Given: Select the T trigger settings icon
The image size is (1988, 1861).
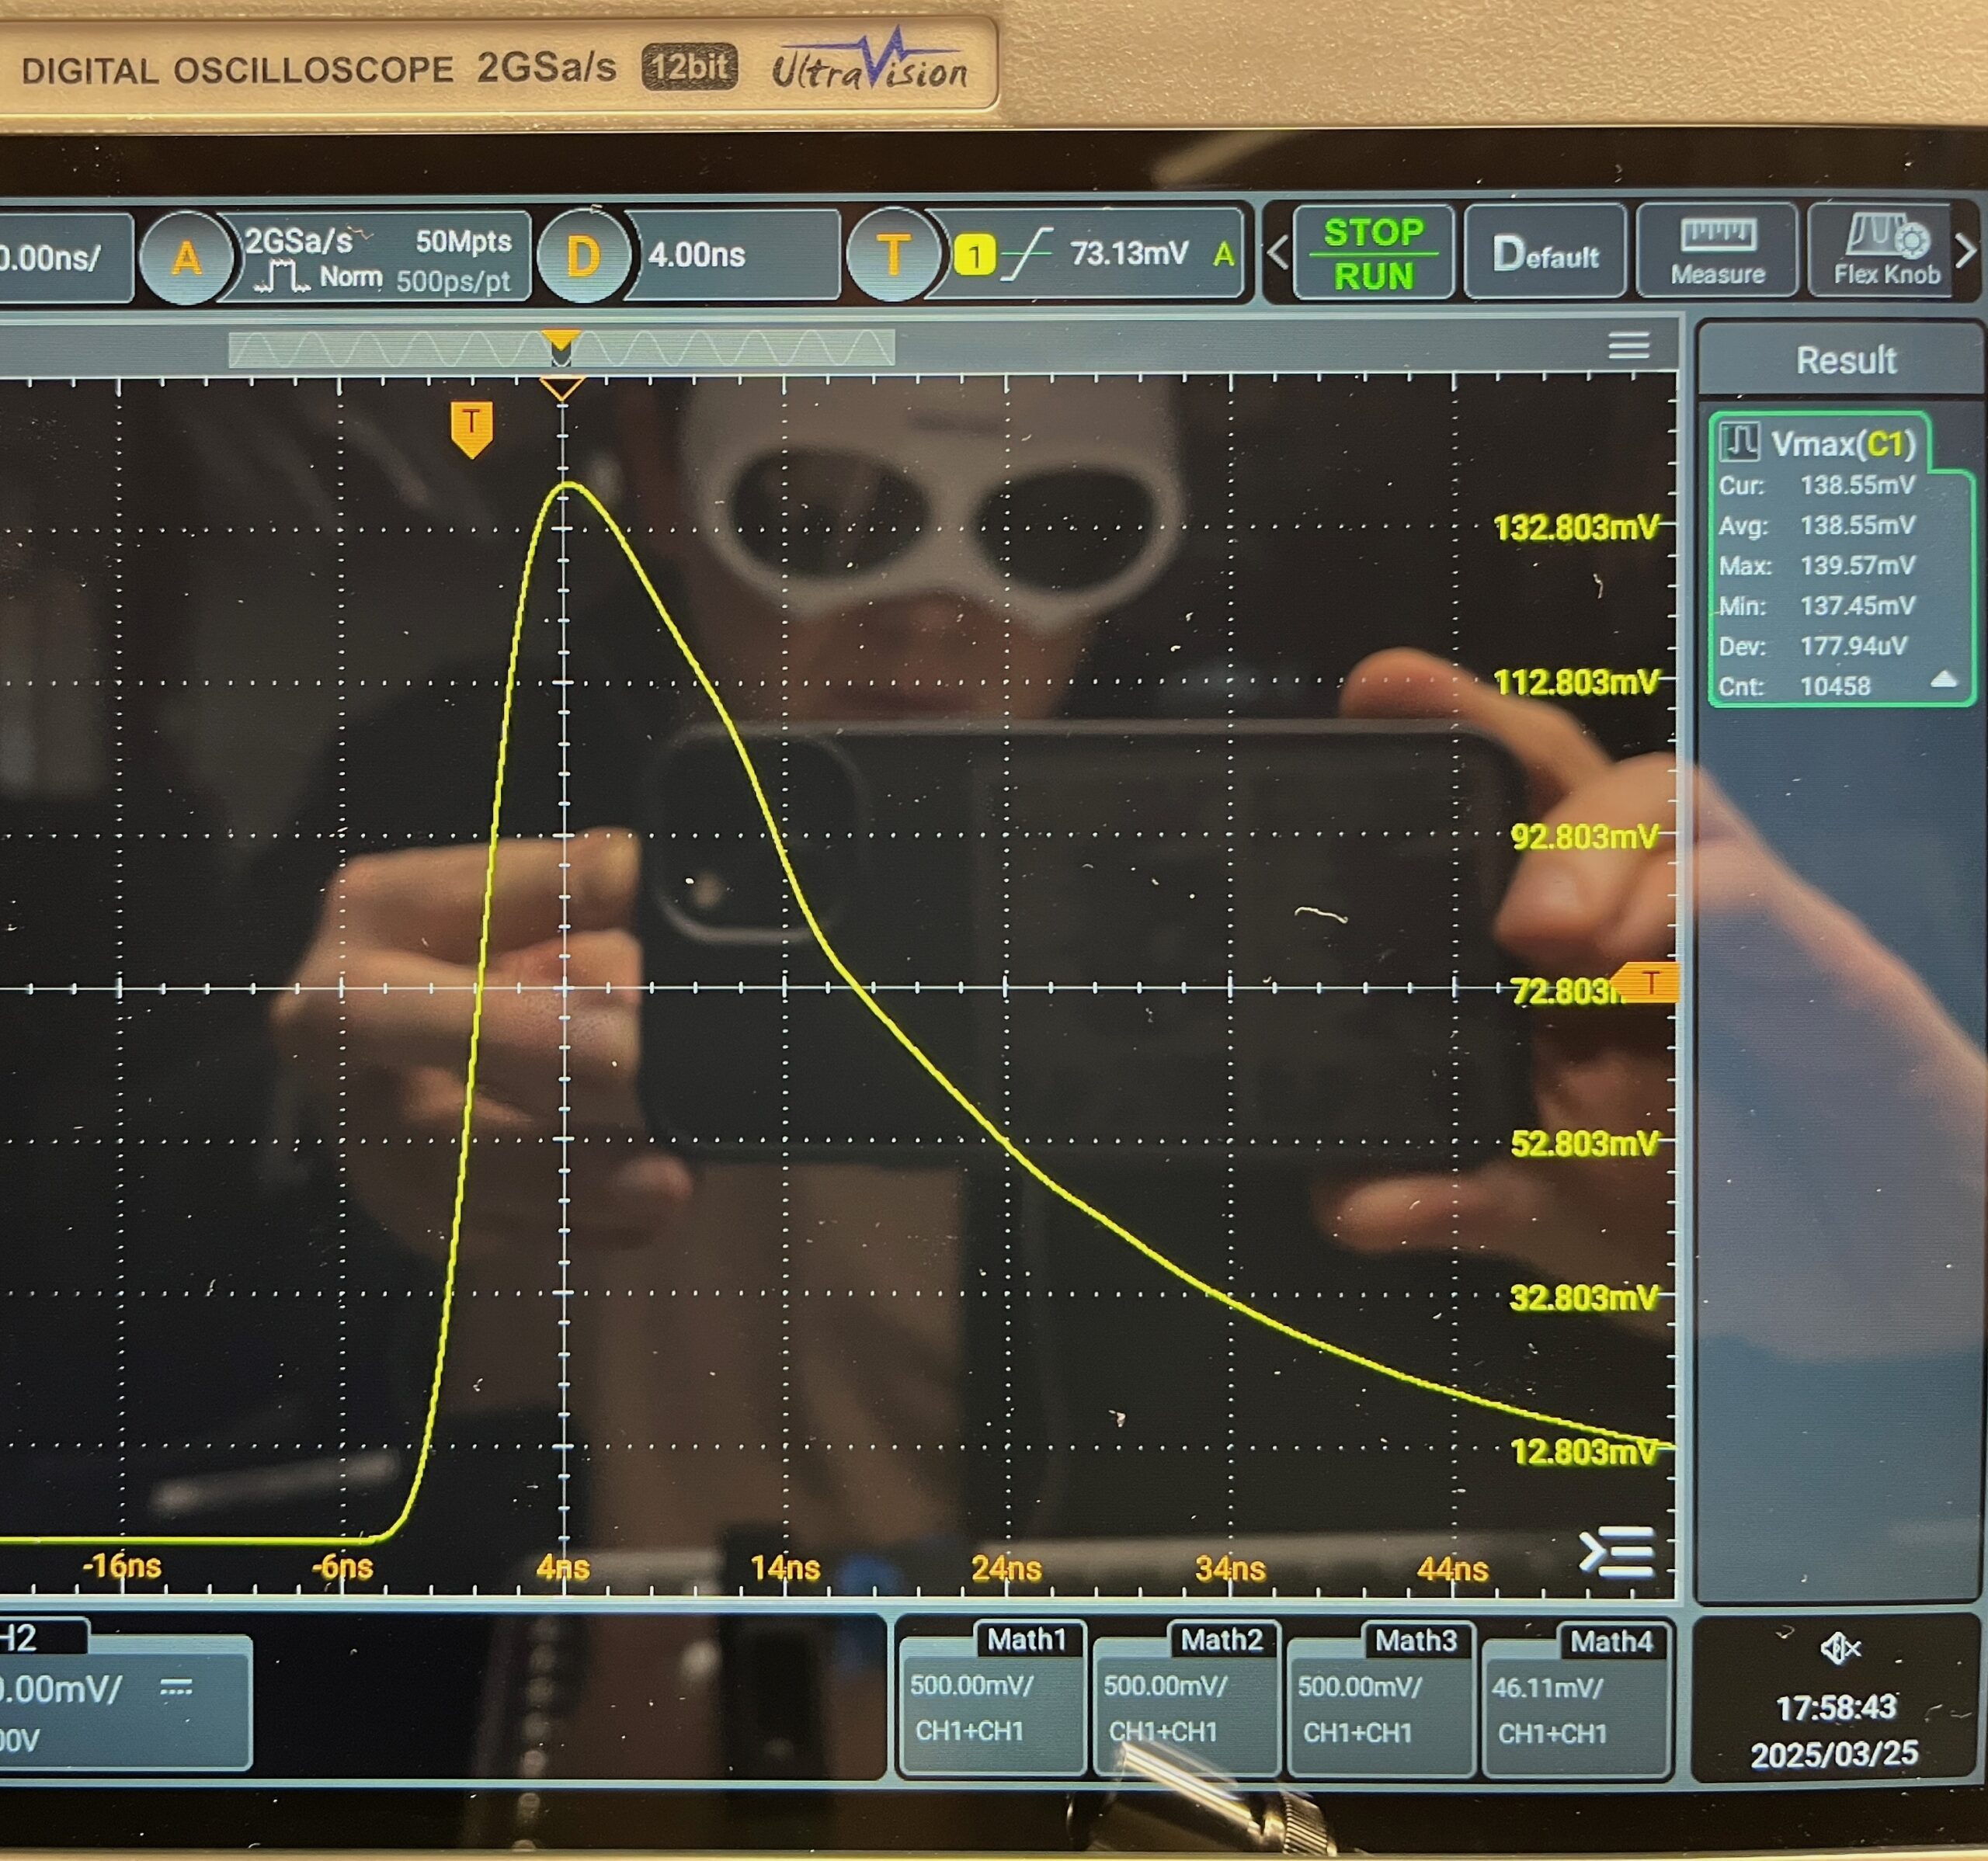Looking at the screenshot, I should [893, 255].
